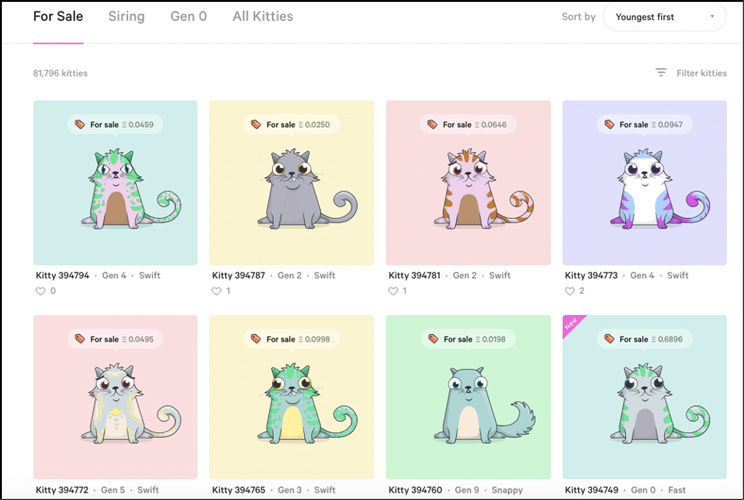
Task: Switch to the Siring tab
Action: coord(126,17)
